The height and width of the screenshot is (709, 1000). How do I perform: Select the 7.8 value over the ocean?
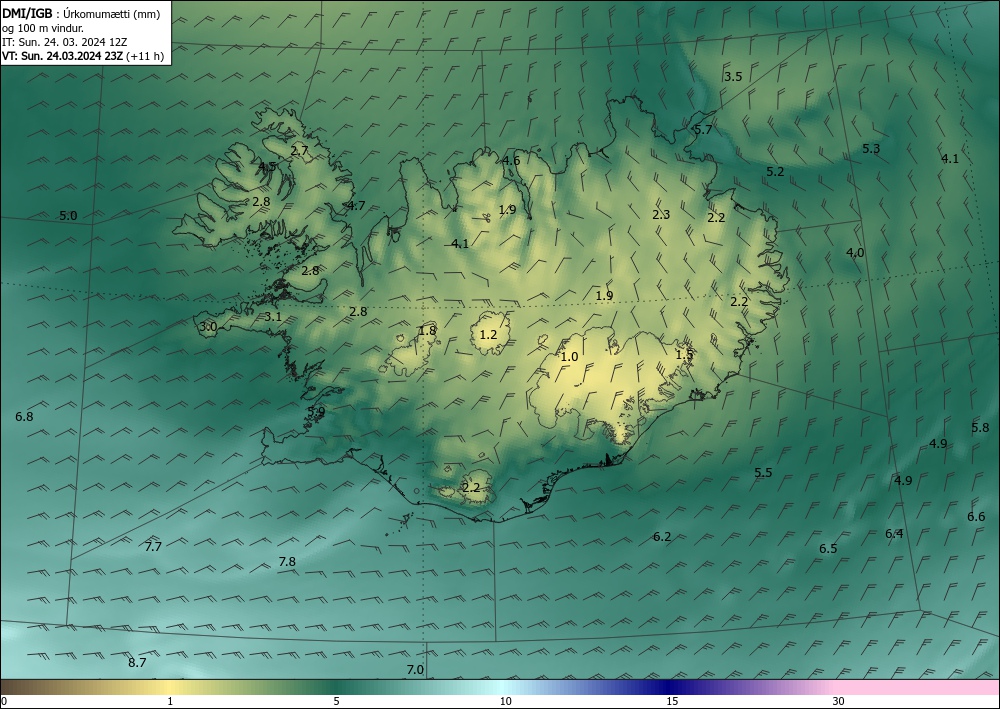click(x=287, y=562)
